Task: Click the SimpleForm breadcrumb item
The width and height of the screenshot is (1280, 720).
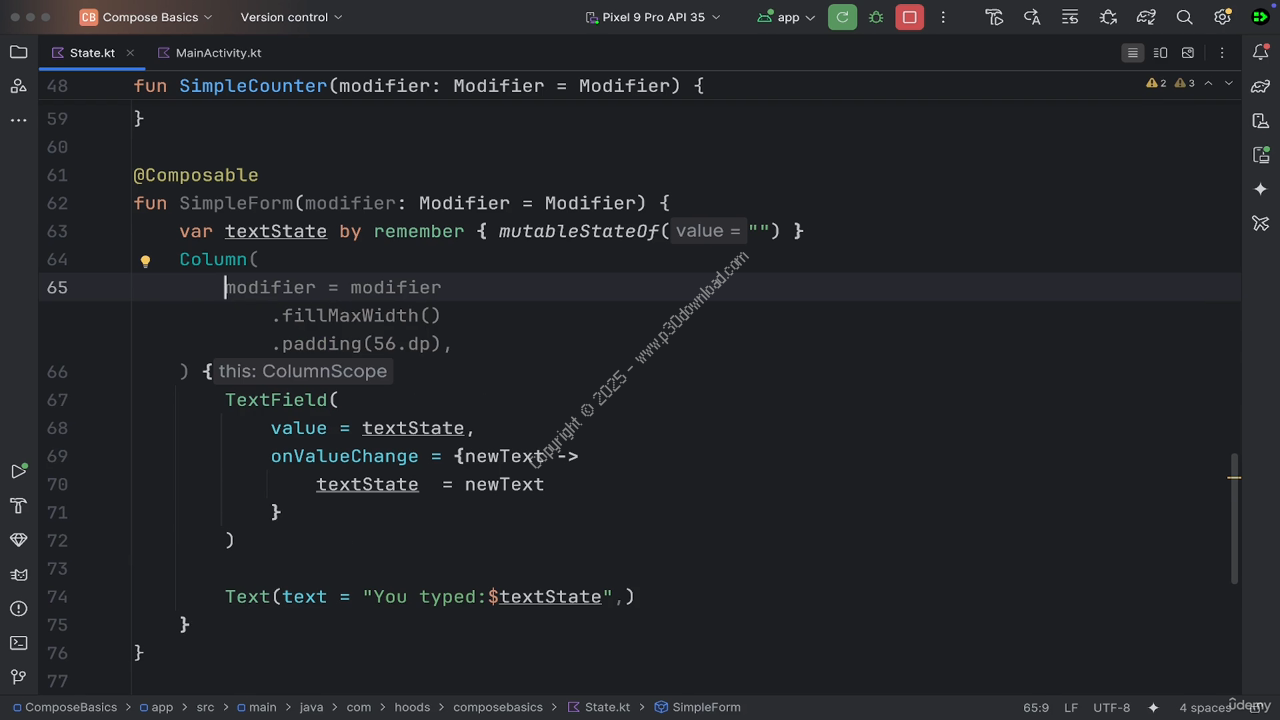Action: point(706,707)
